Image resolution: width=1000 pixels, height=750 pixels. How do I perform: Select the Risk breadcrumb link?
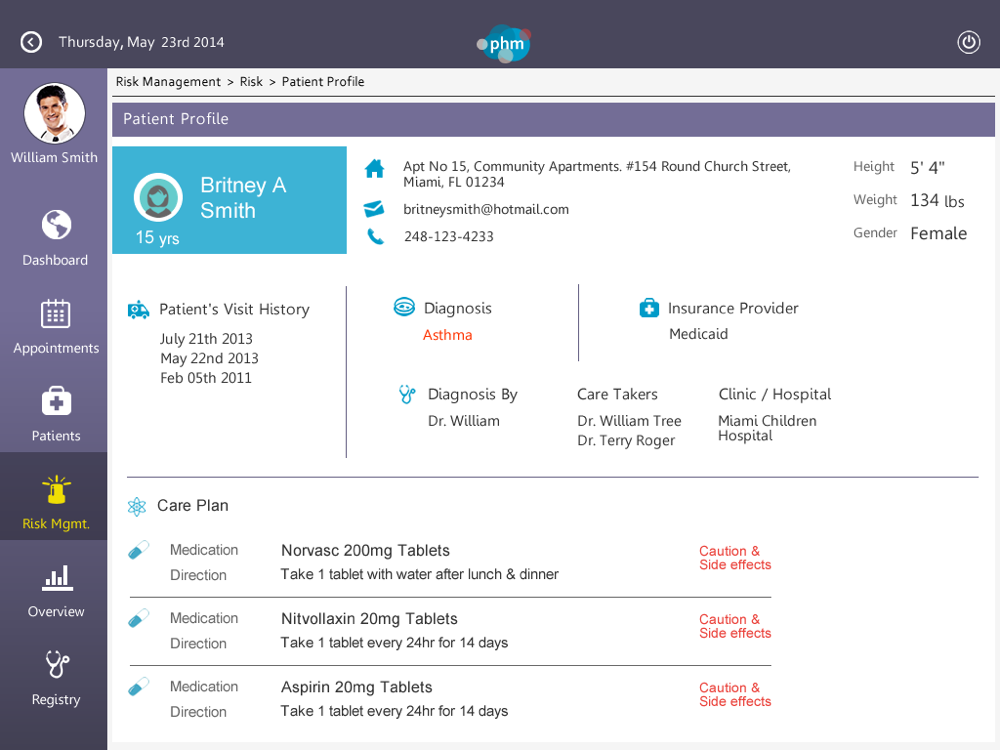(x=251, y=82)
